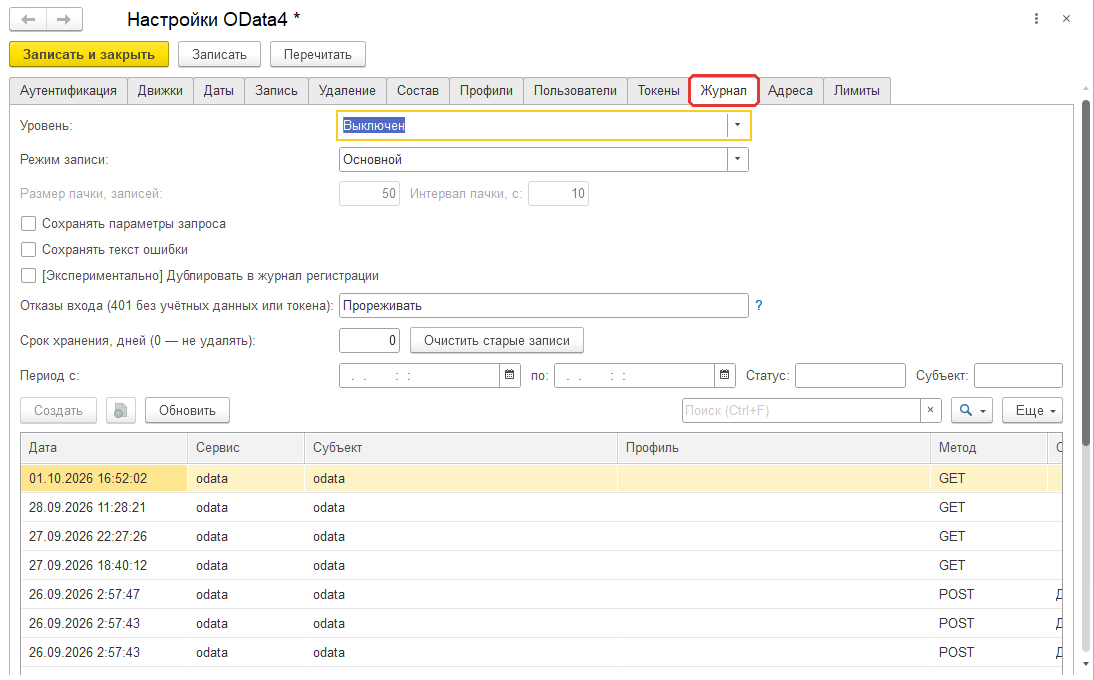Clear the search field with the X icon
This screenshot has height=680, width=1094.
point(930,411)
